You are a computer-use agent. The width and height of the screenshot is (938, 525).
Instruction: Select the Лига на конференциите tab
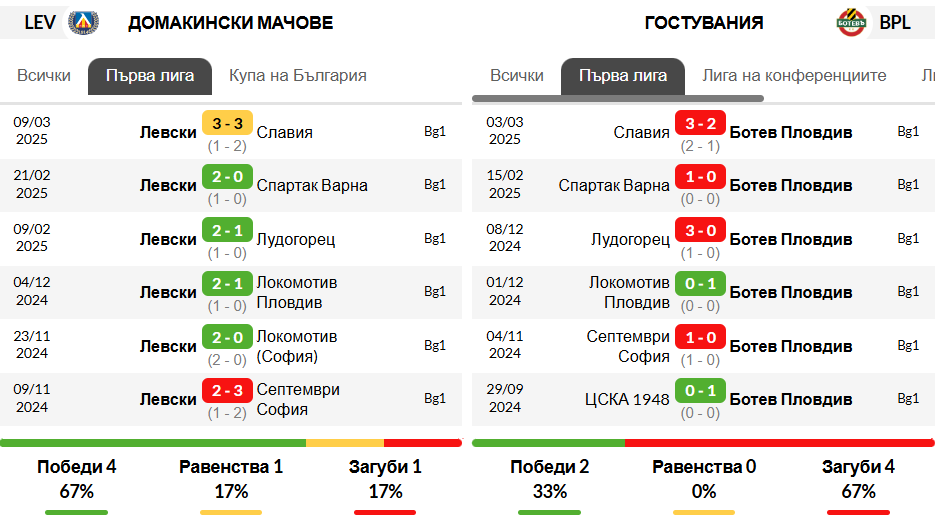coord(794,76)
